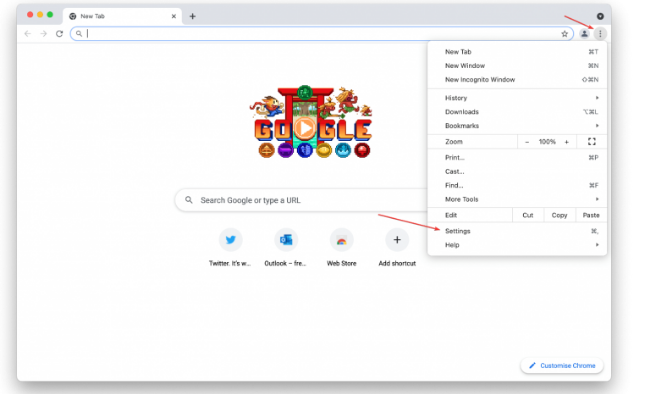Focus the Search Google or type a URL box
Viewport: 653px width, 394px height.
click(x=302, y=200)
